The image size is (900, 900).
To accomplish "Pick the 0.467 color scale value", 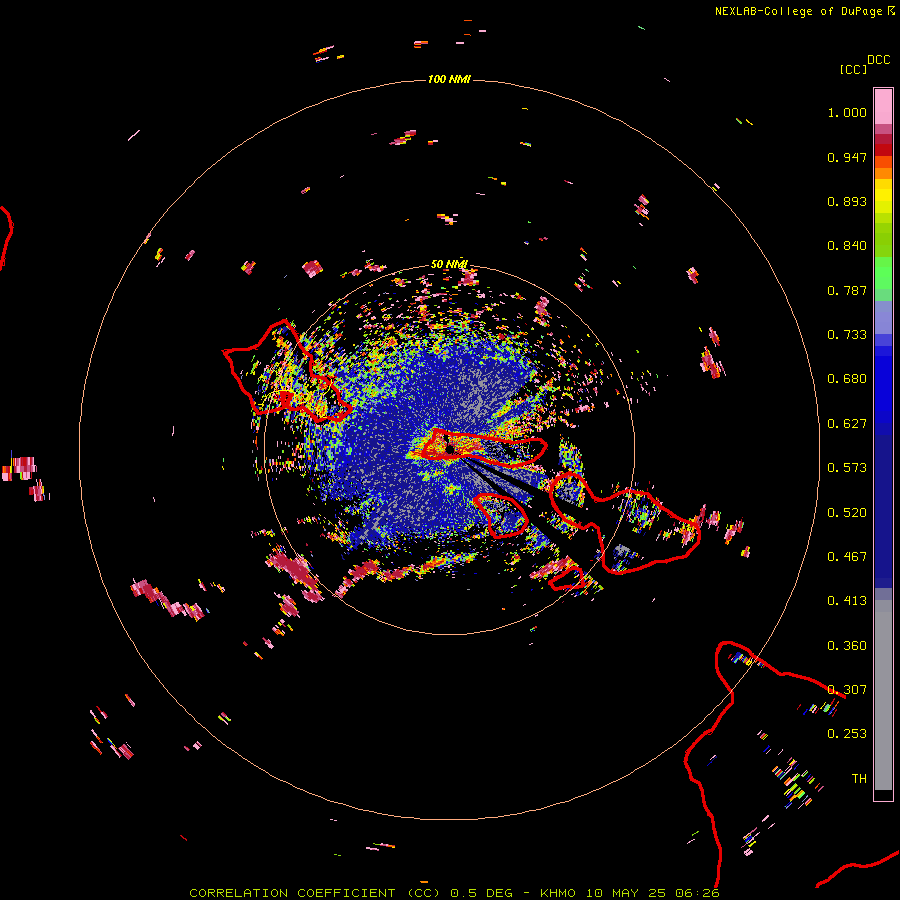I will point(847,557).
